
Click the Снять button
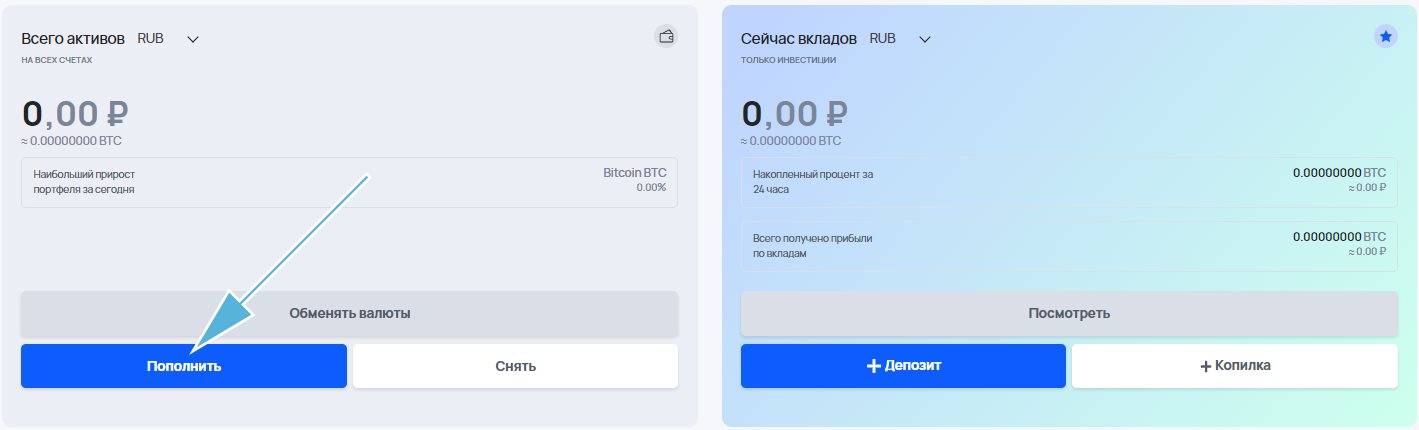pyautogui.click(x=516, y=366)
